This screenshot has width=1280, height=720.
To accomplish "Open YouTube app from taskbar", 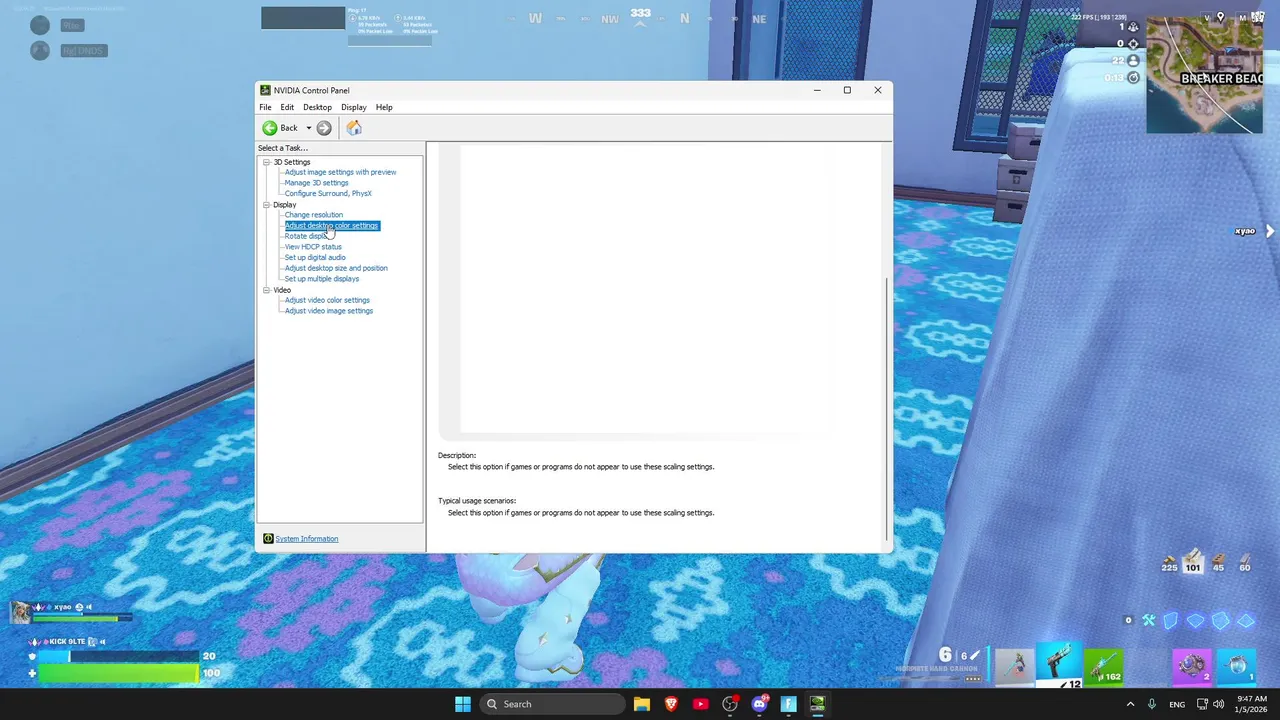I will (x=700, y=704).
